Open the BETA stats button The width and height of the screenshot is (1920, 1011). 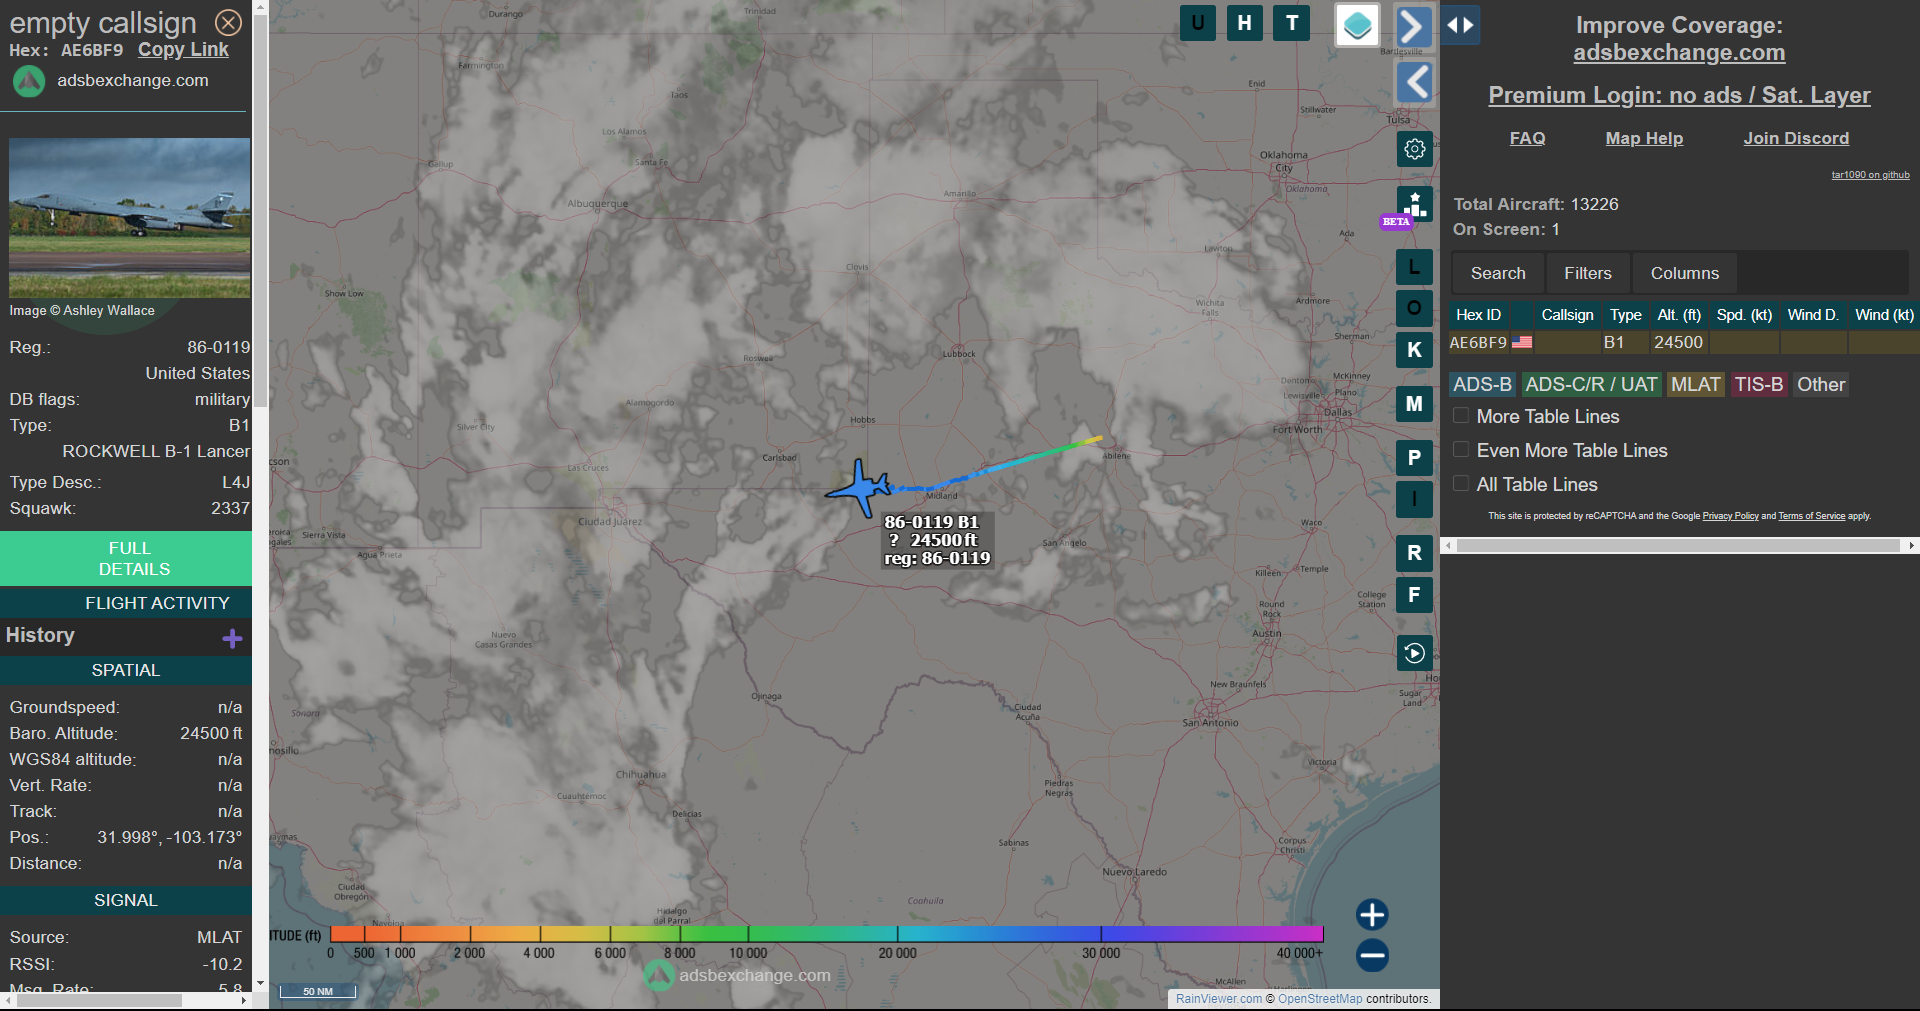point(1414,205)
